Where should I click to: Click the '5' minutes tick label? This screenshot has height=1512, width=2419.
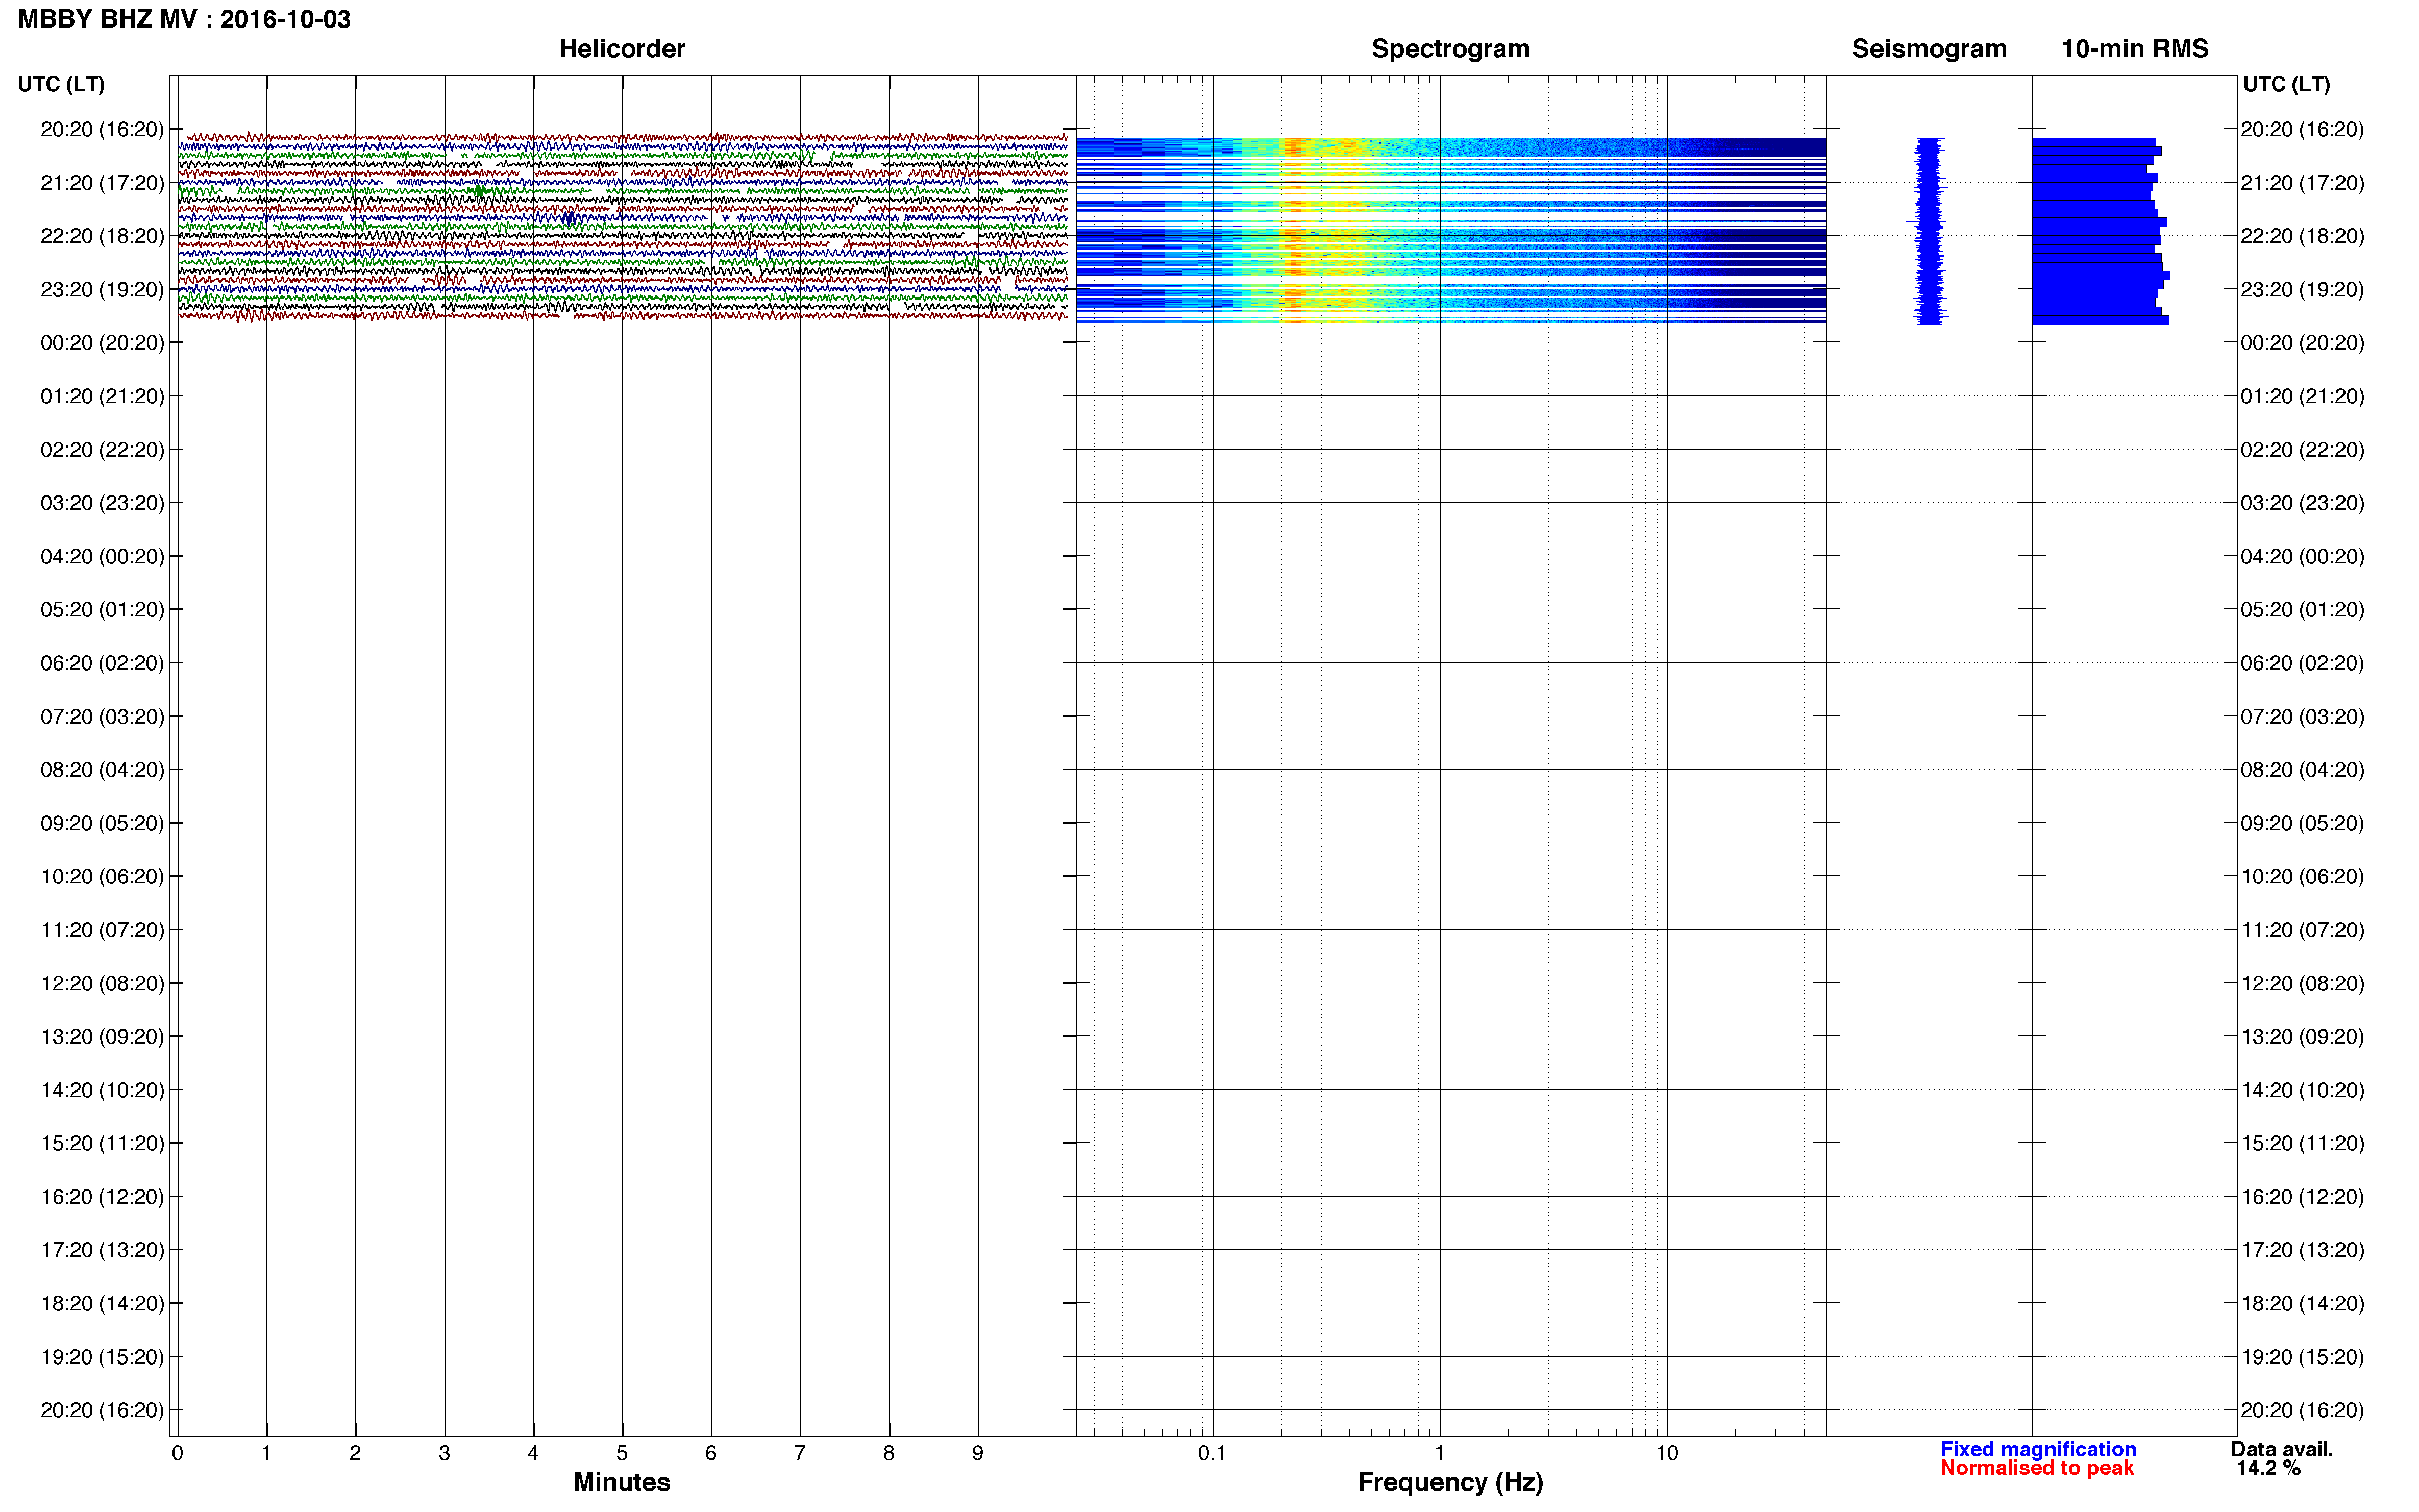click(622, 1453)
